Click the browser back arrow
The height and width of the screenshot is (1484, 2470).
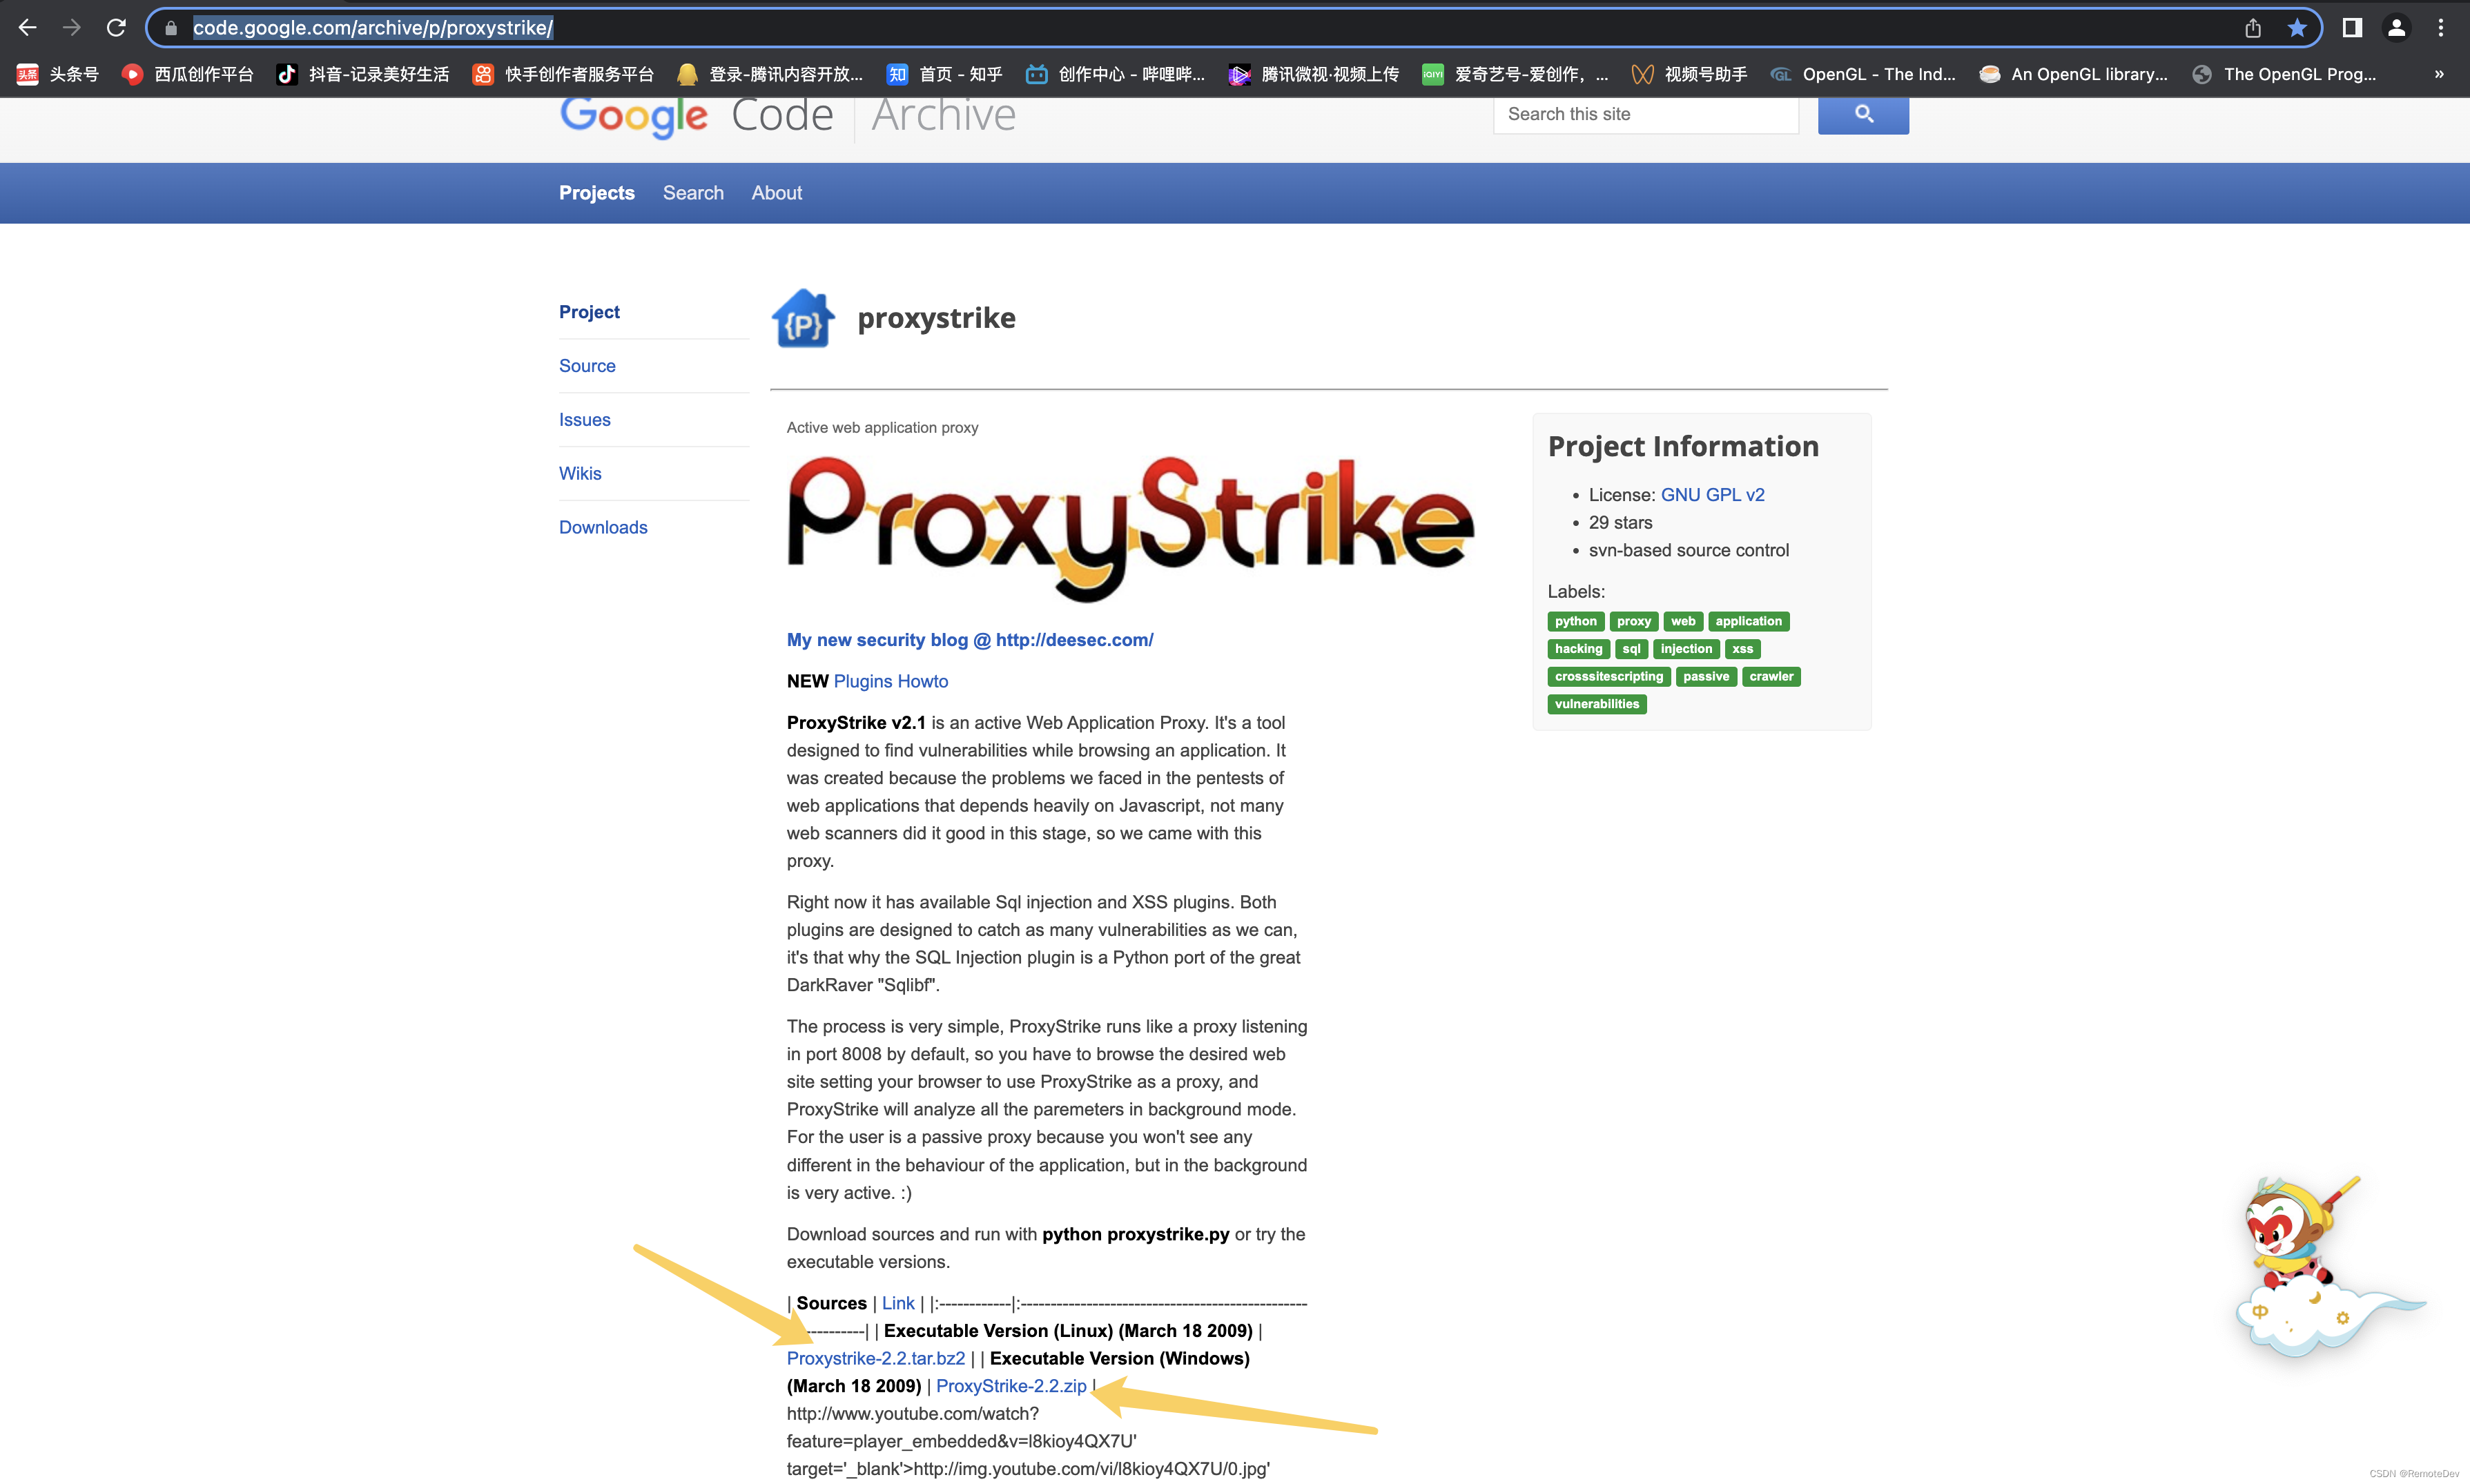click(x=28, y=28)
